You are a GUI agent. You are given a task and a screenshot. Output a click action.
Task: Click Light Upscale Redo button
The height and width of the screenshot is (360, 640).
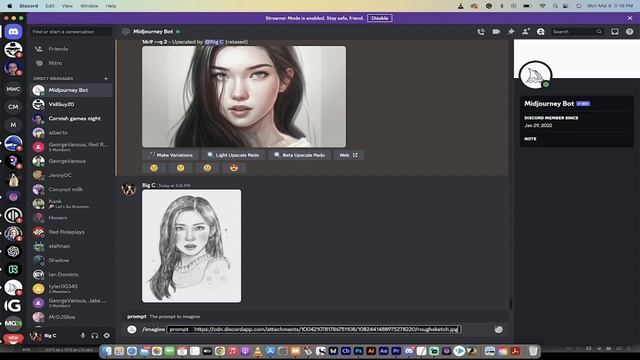[233, 155]
